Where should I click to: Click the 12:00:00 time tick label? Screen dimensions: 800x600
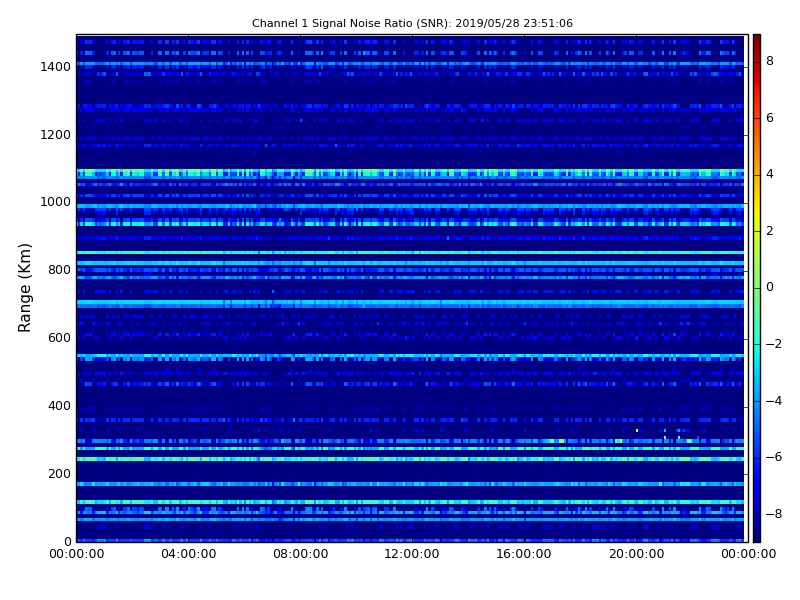point(412,554)
